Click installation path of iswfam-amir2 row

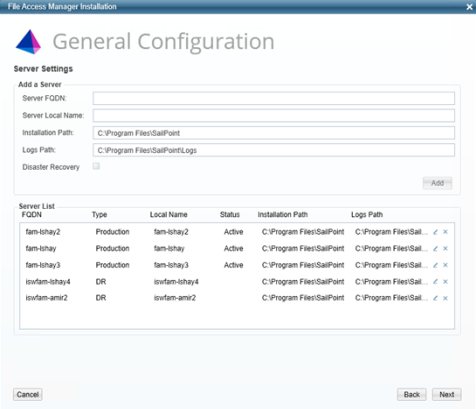click(x=303, y=298)
